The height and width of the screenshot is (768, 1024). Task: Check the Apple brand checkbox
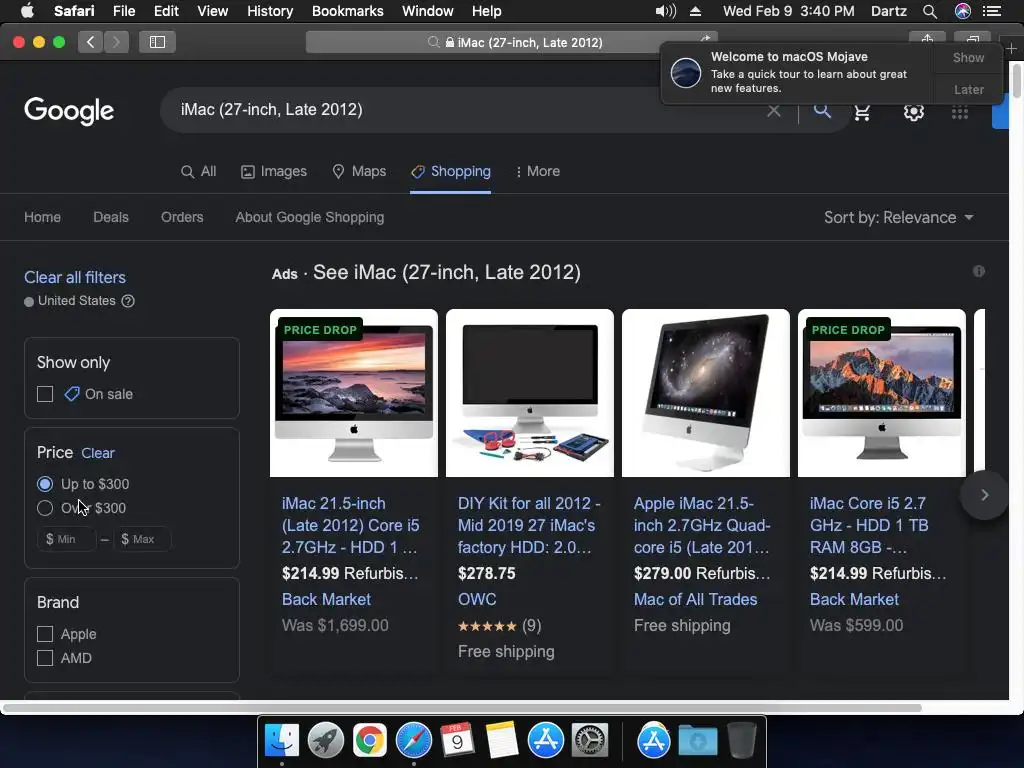(45, 634)
